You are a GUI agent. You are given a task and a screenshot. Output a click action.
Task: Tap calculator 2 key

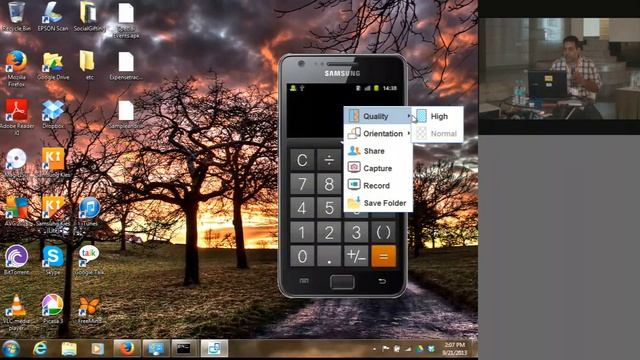click(x=329, y=232)
